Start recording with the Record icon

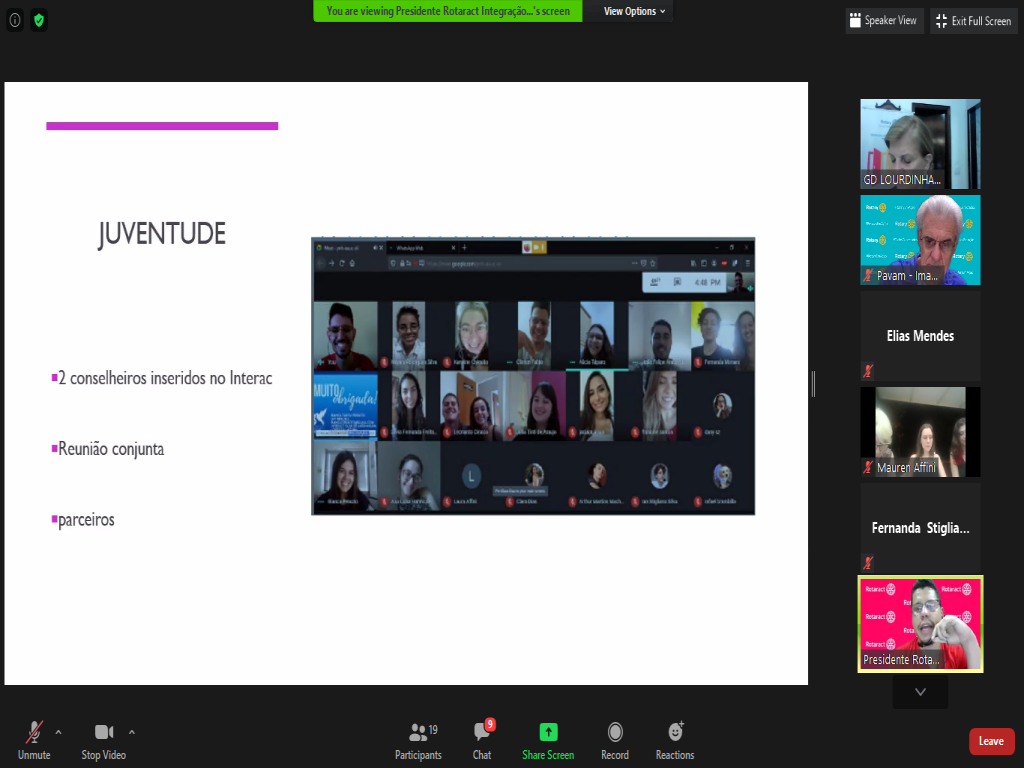615,733
